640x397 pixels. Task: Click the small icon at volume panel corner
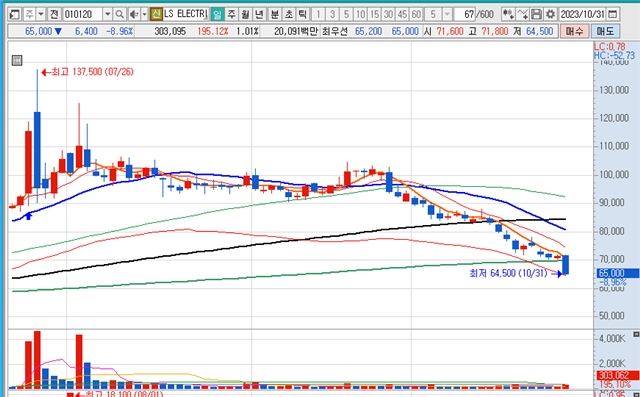click(x=636, y=334)
